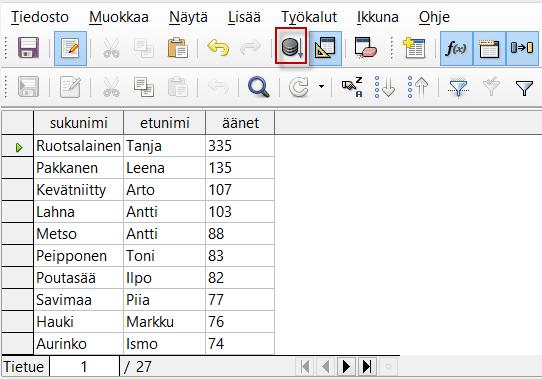Image resolution: width=542 pixels, height=379 pixels.
Task: Go to next record button
Action: (346, 367)
